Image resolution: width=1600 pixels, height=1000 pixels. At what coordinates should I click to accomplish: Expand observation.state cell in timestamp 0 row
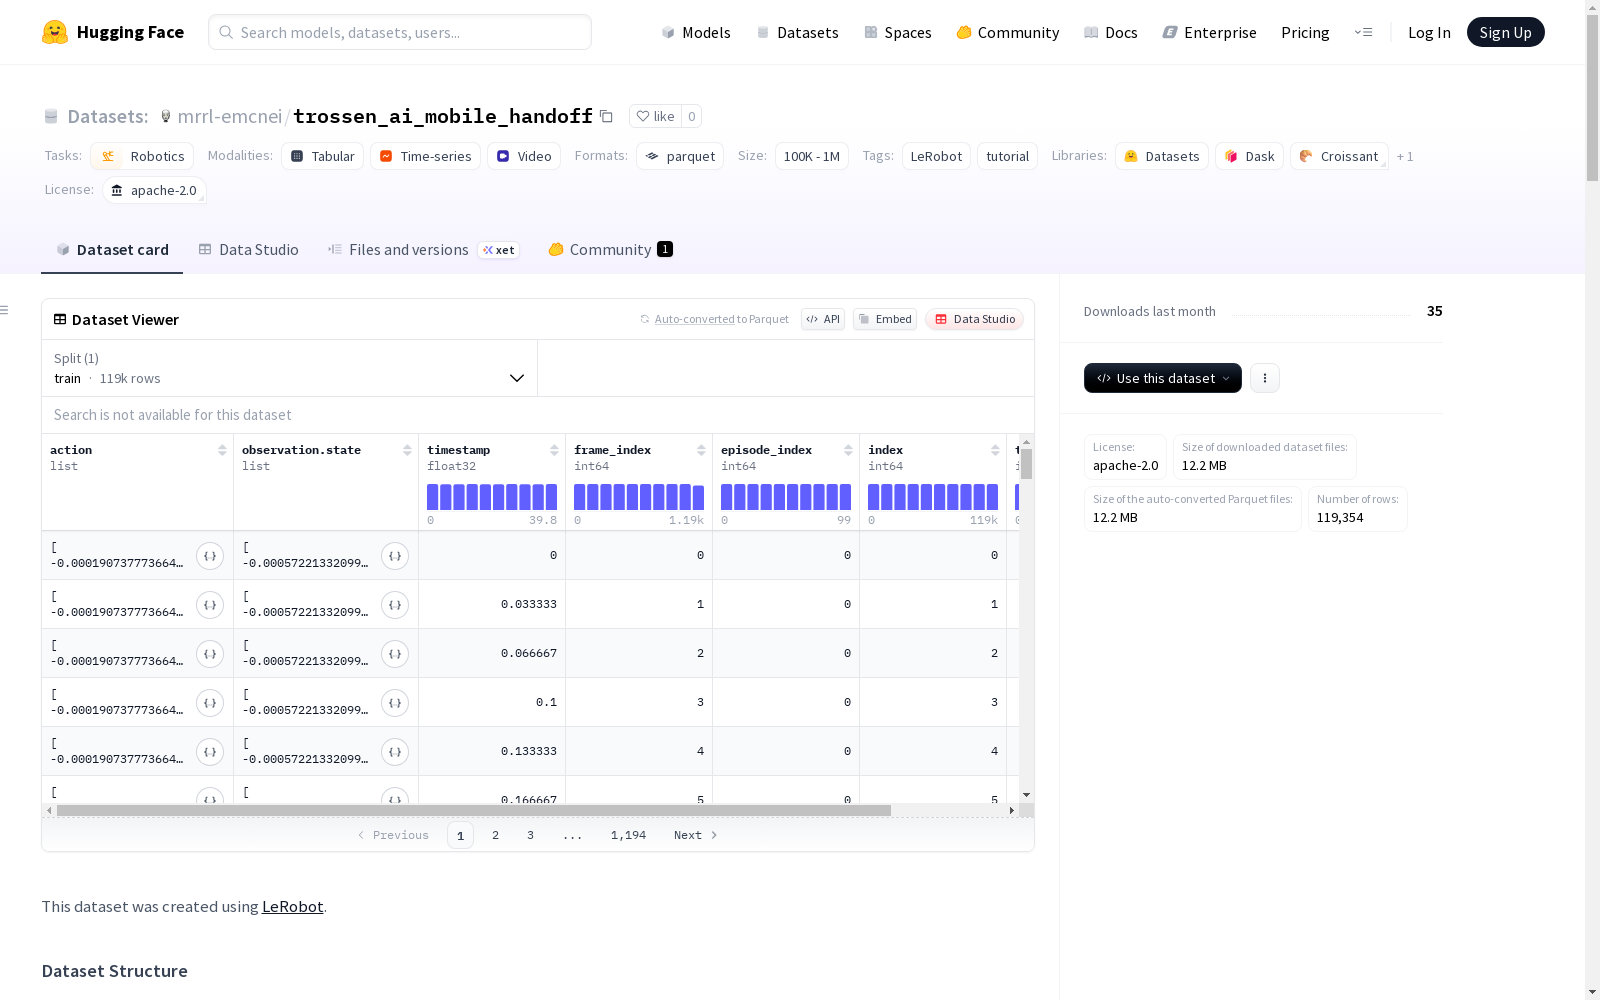point(395,556)
